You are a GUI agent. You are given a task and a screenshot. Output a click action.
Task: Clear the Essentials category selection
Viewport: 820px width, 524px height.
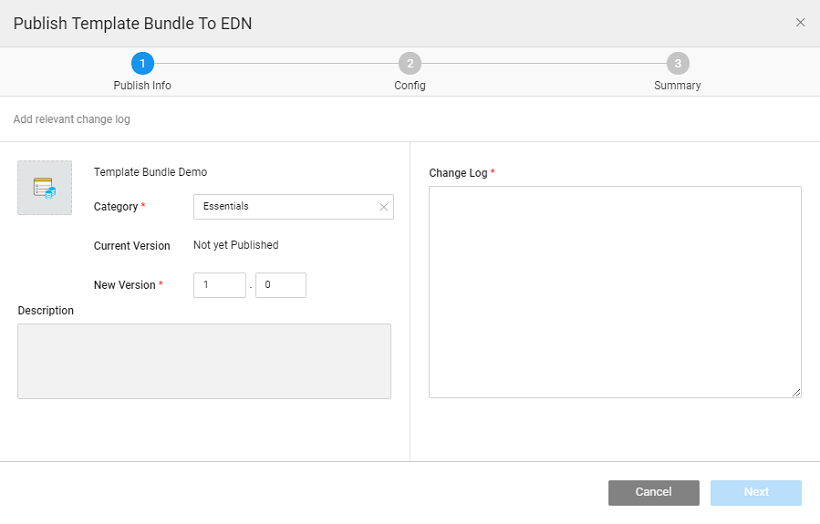383,207
